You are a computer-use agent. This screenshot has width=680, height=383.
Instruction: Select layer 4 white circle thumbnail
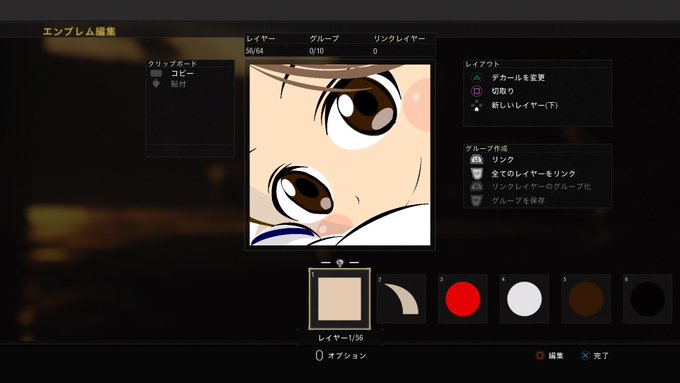point(524,299)
